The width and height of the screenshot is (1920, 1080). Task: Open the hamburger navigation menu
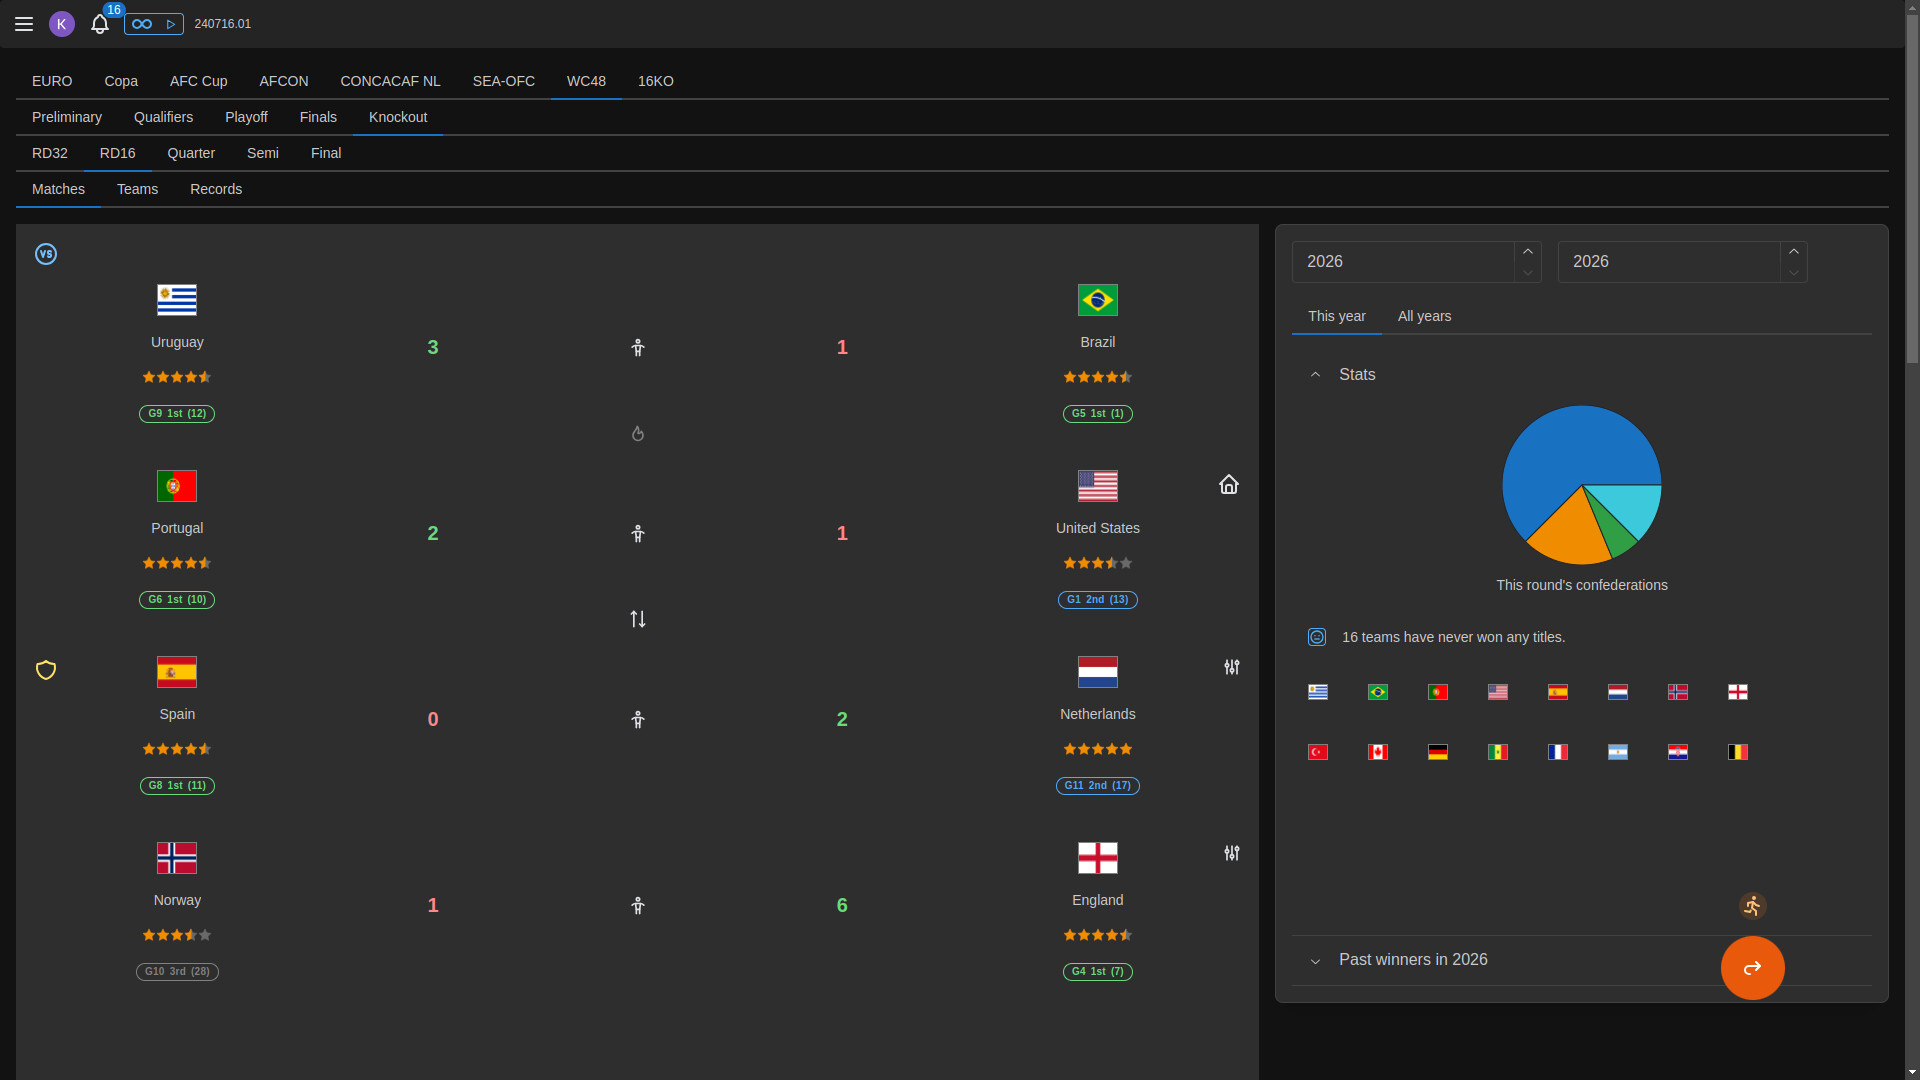tap(24, 24)
